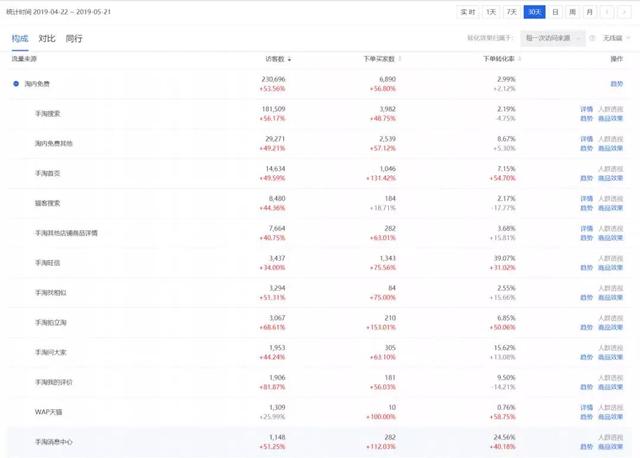Click help icon next to 无线端

[593, 38]
